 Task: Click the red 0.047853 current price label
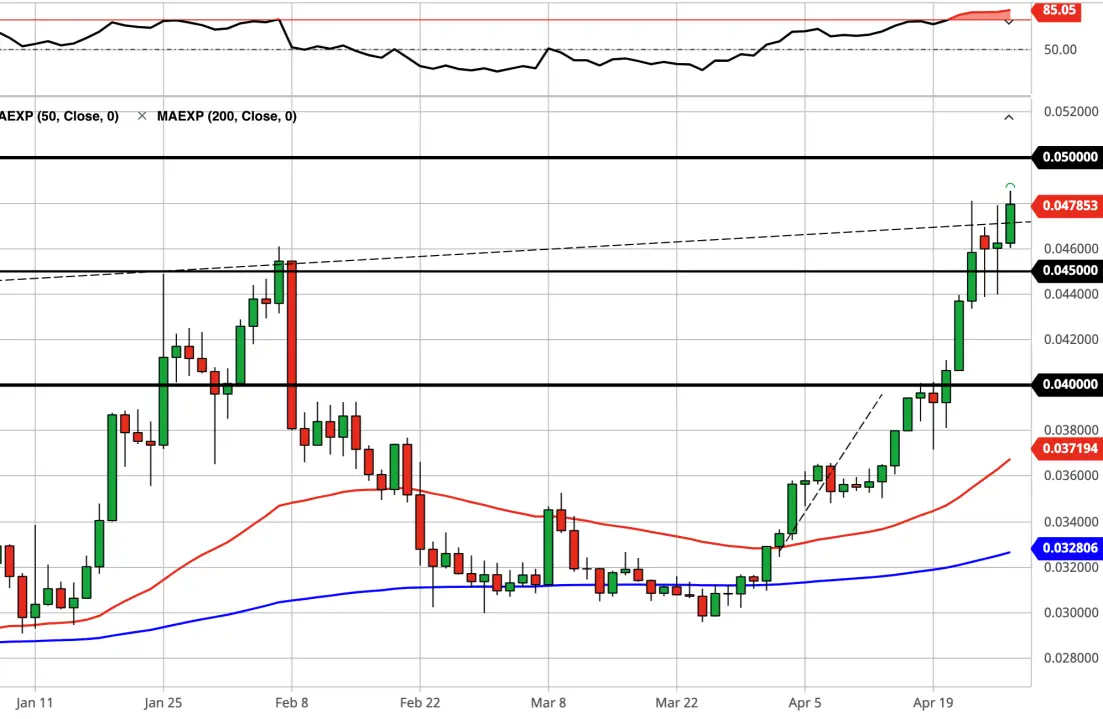point(1067,206)
